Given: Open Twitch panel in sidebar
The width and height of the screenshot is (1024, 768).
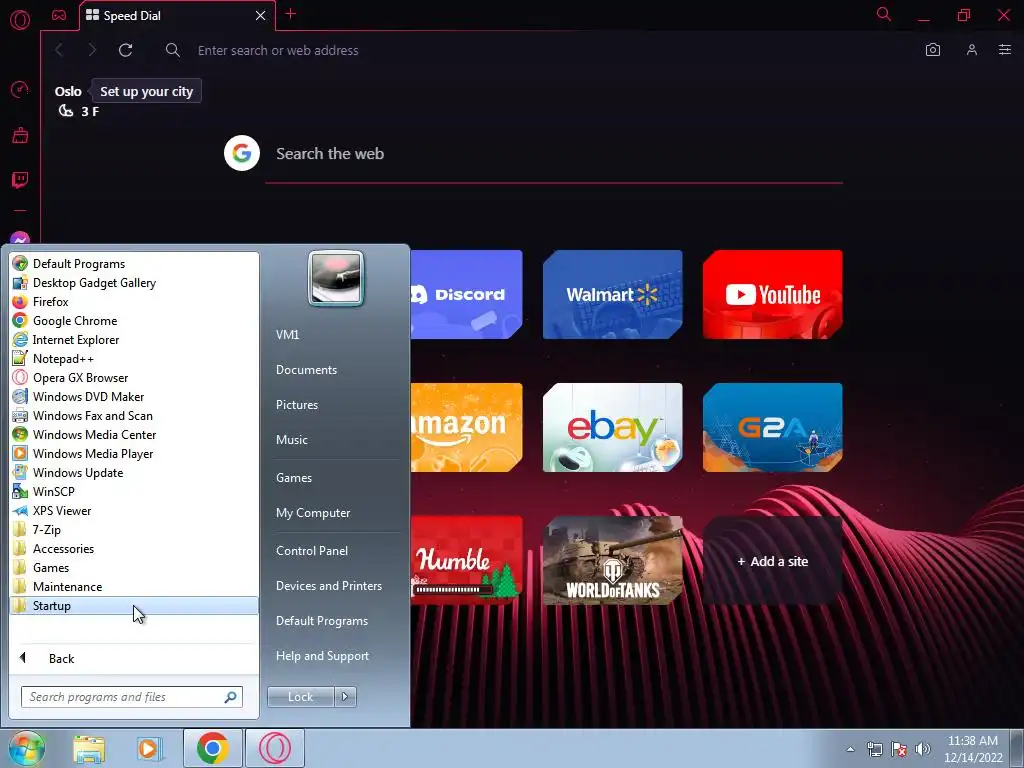Looking at the screenshot, I should click(20, 180).
